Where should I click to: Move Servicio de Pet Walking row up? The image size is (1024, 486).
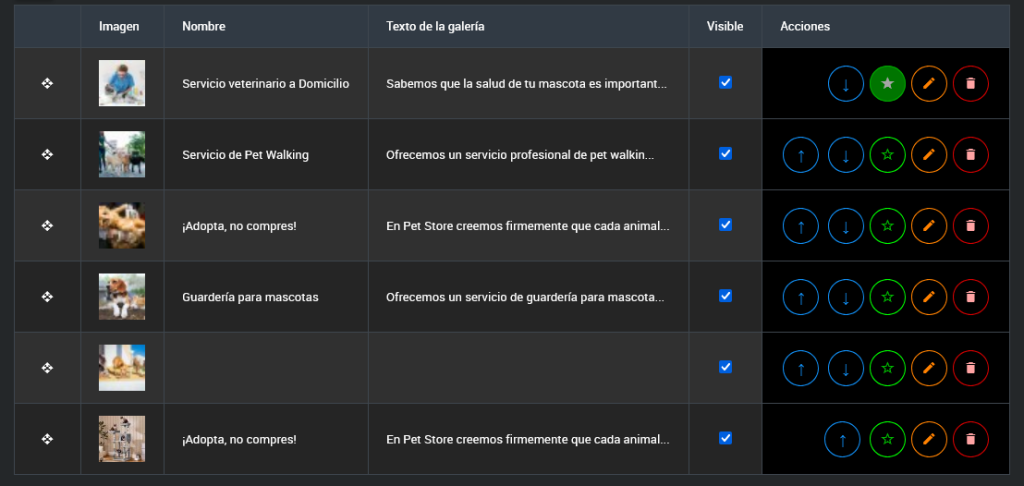click(800, 155)
